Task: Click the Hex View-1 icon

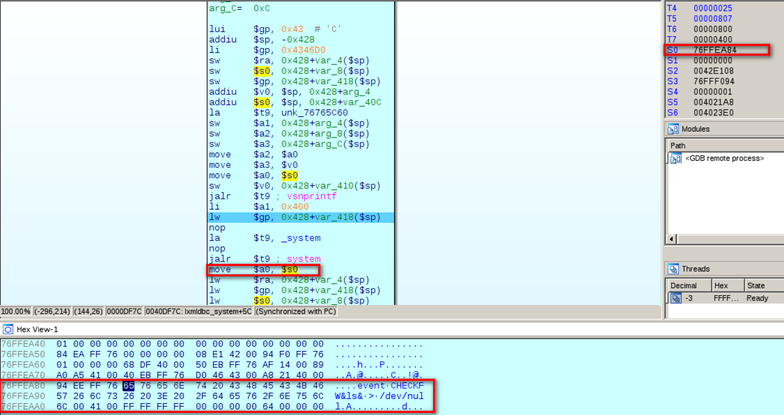Action: tap(8, 330)
